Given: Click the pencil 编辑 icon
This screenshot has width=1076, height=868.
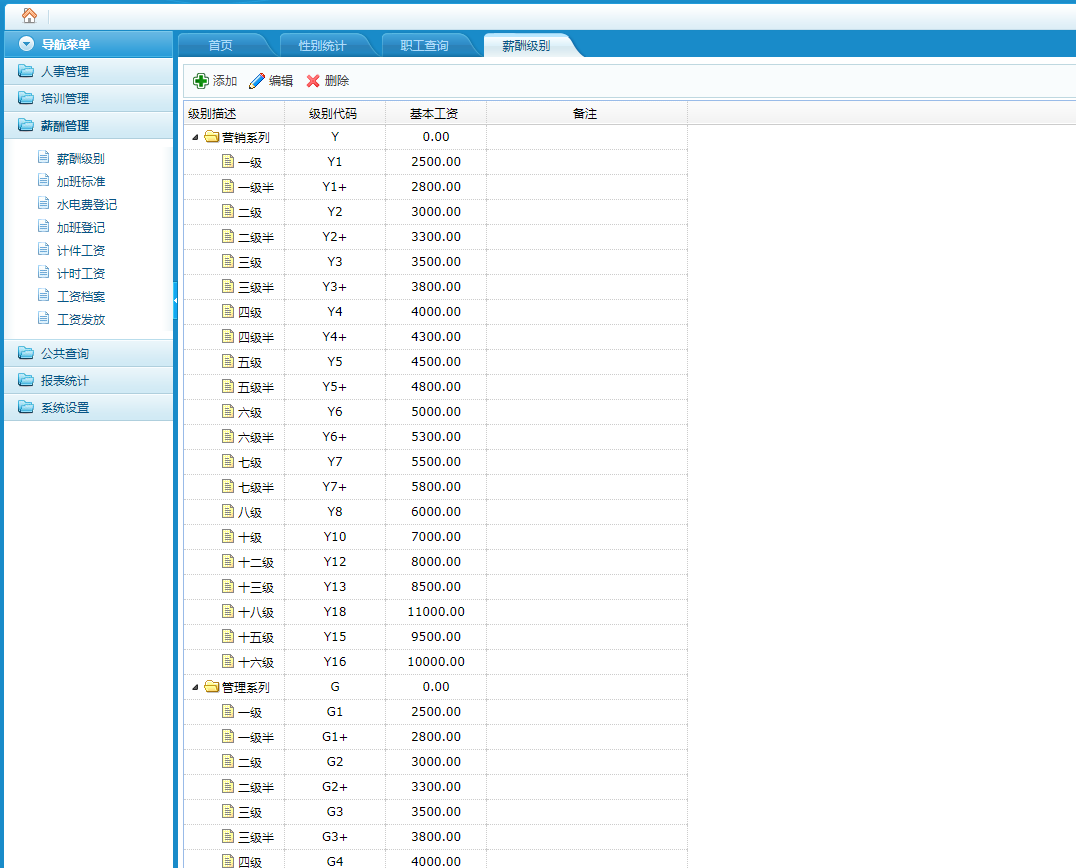Looking at the screenshot, I should tap(257, 81).
